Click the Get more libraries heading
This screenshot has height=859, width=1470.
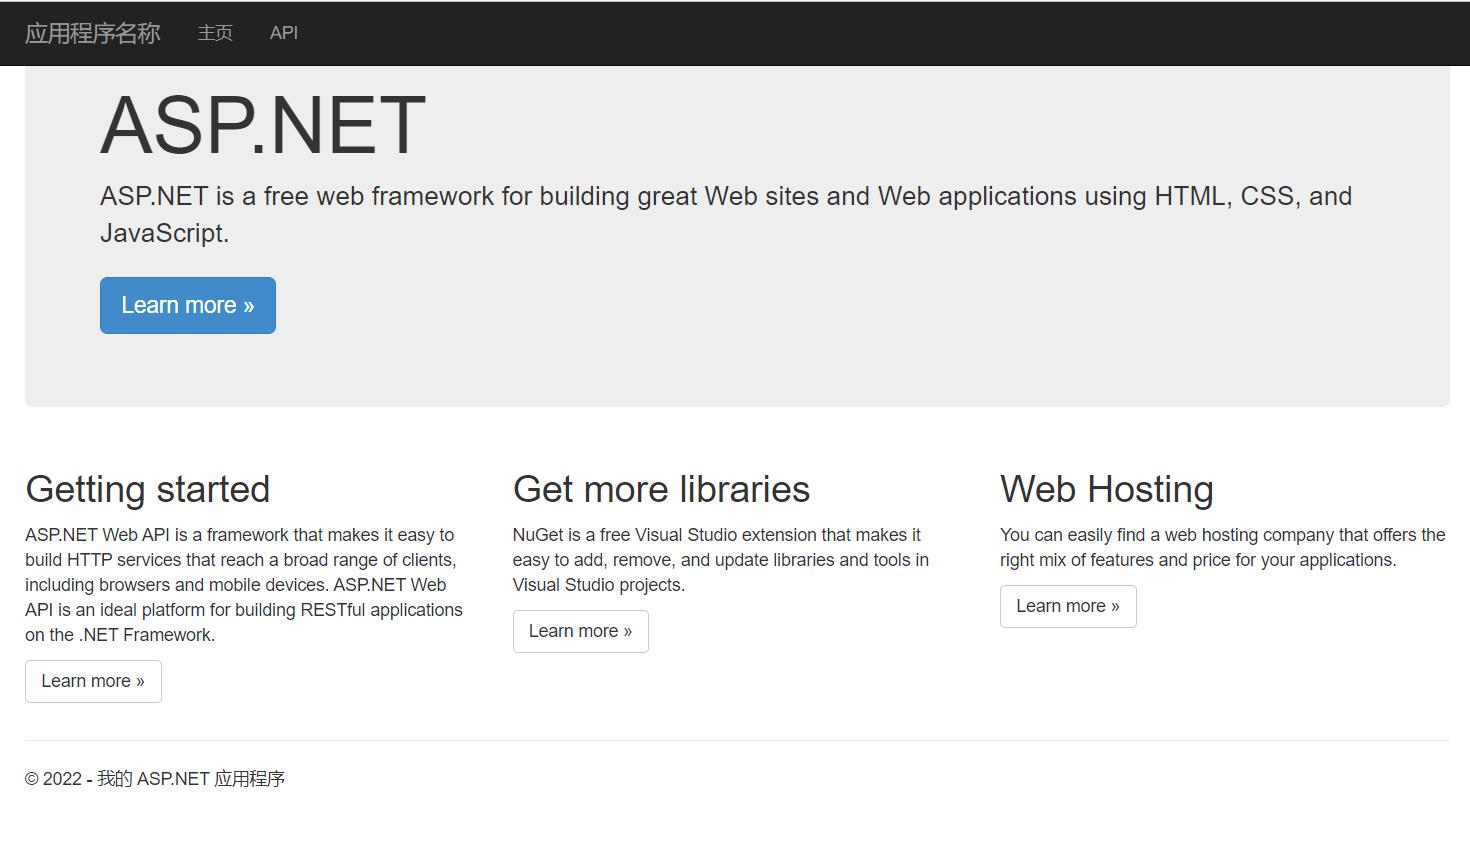point(661,489)
